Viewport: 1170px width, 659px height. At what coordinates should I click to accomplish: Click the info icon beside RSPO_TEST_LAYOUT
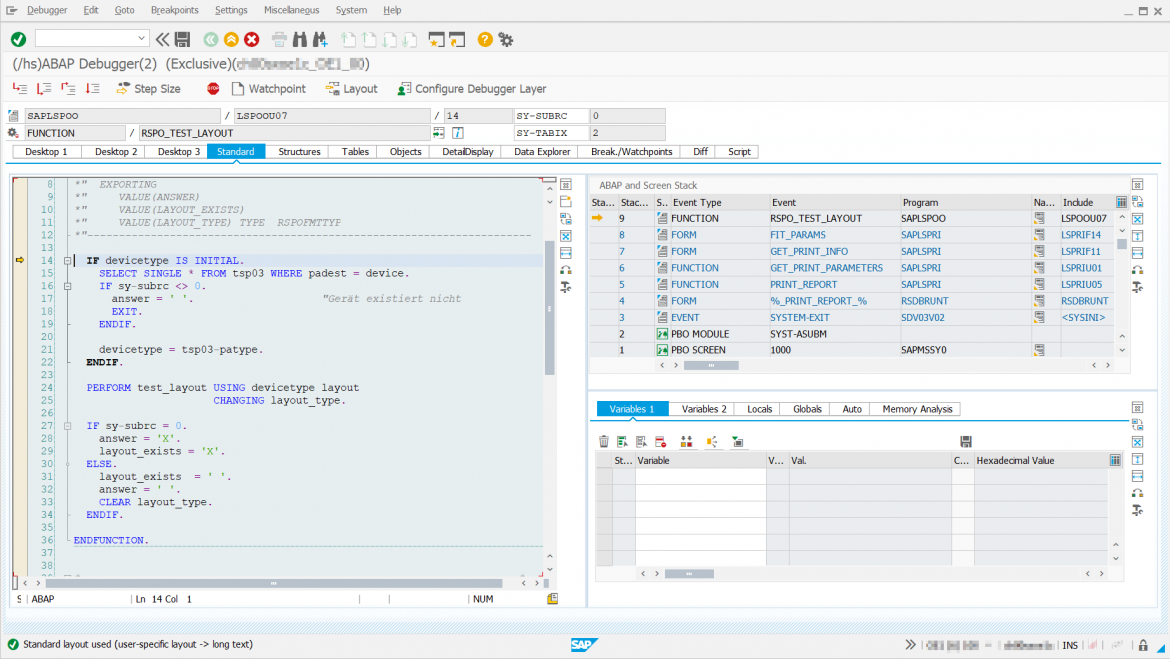pyautogui.click(x=457, y=132)
